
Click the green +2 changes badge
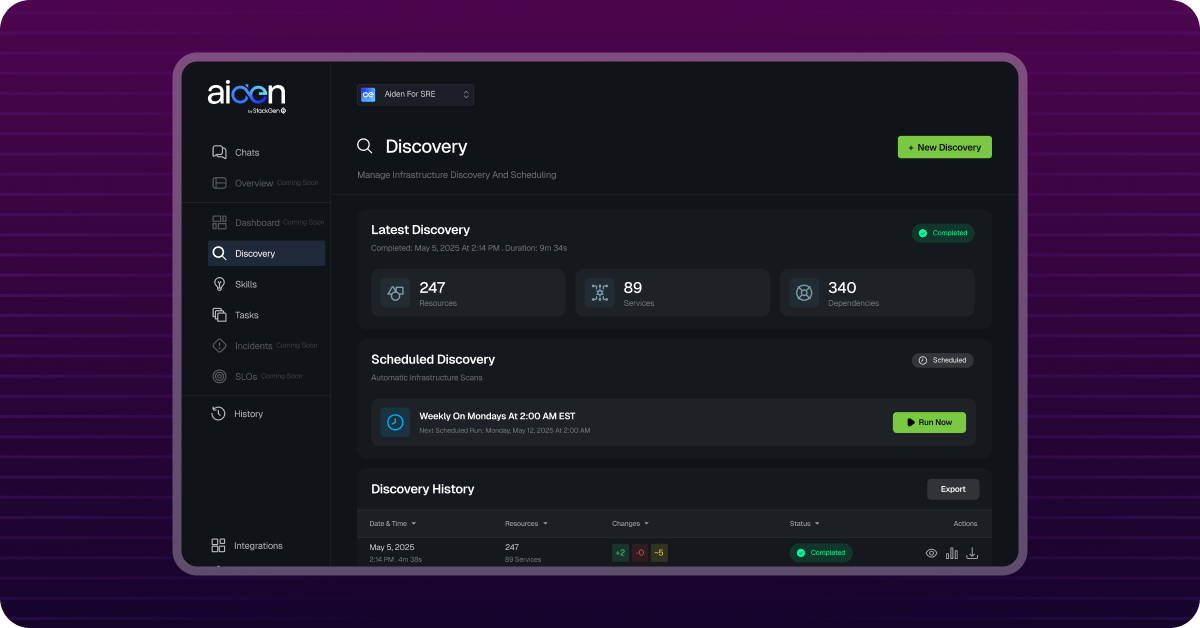[x=620, y=553]
